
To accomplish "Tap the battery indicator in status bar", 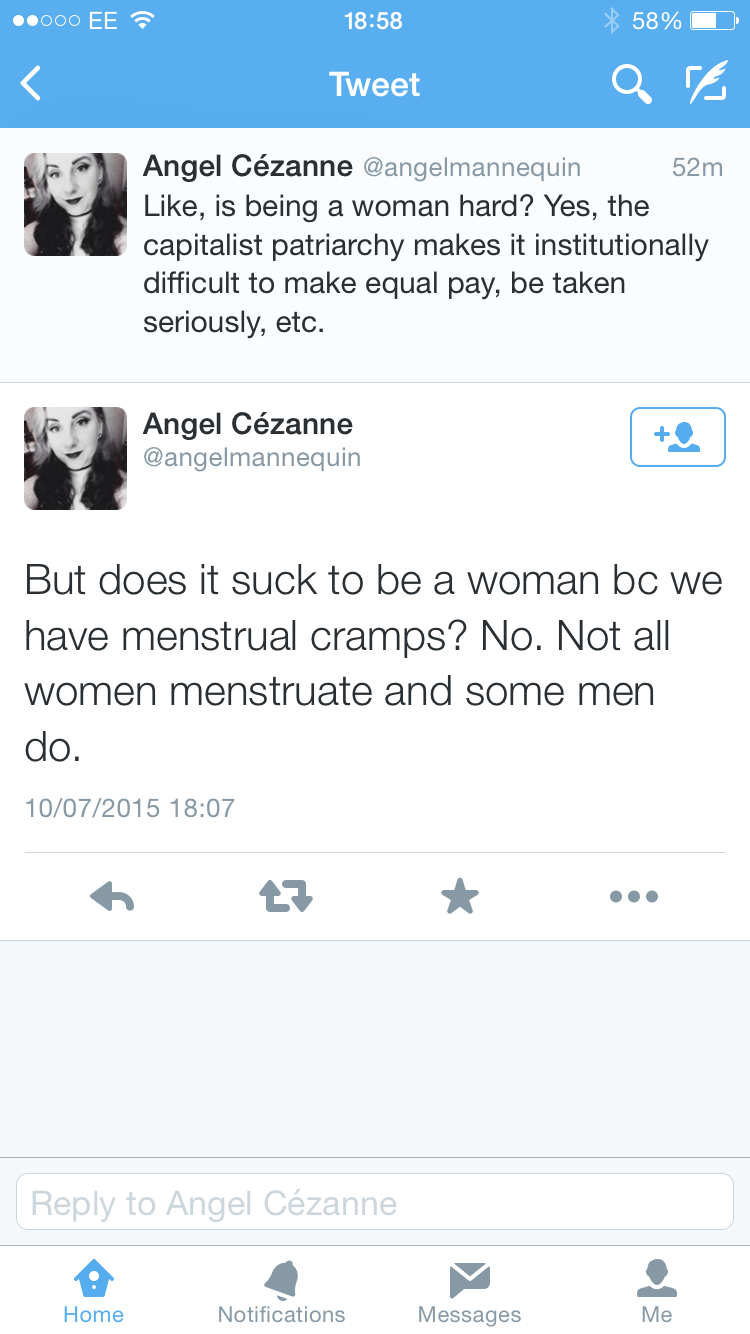I will click(x=712, y=20).
